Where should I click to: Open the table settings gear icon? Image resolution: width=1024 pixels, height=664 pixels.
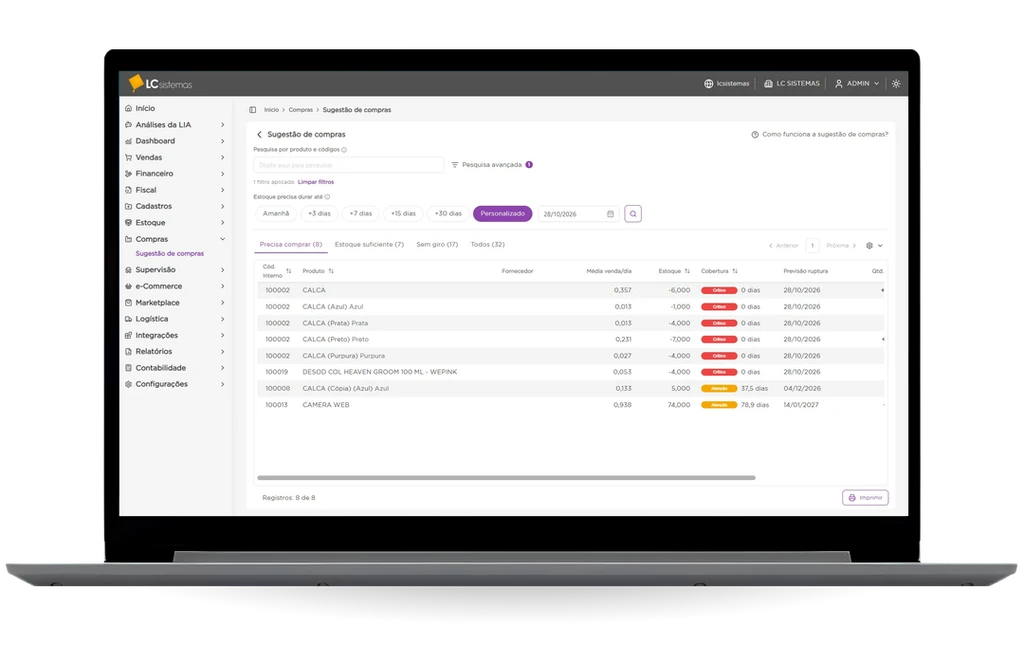pos(869,245)
